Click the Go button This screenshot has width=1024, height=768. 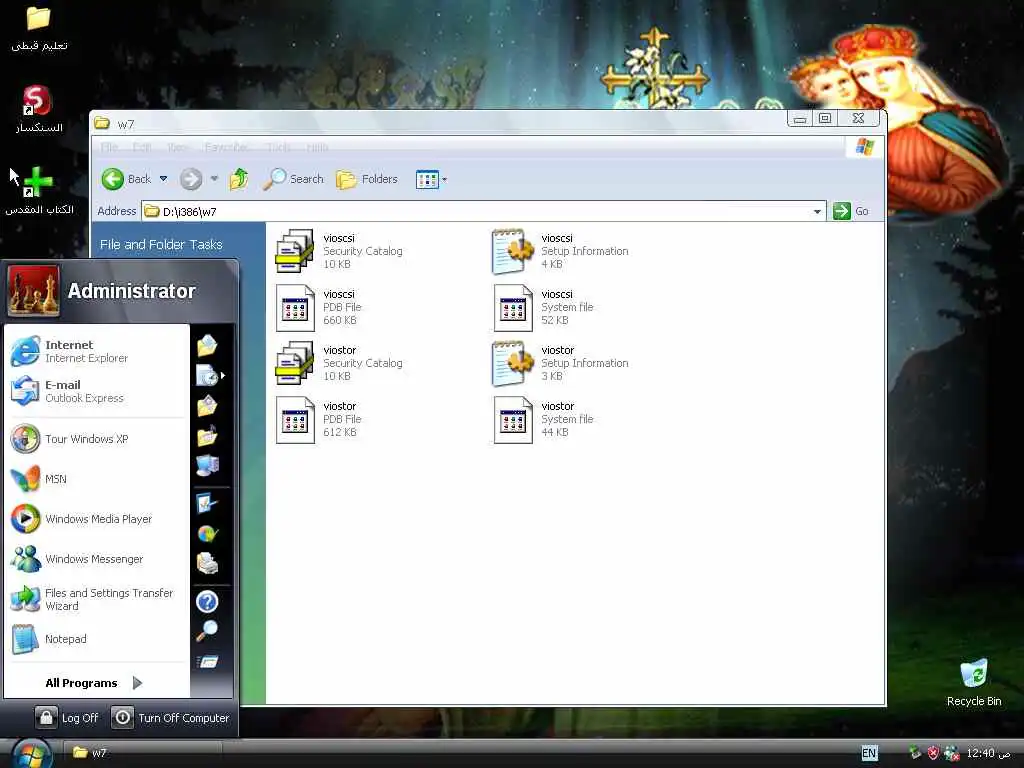click(x=851, y=211)
